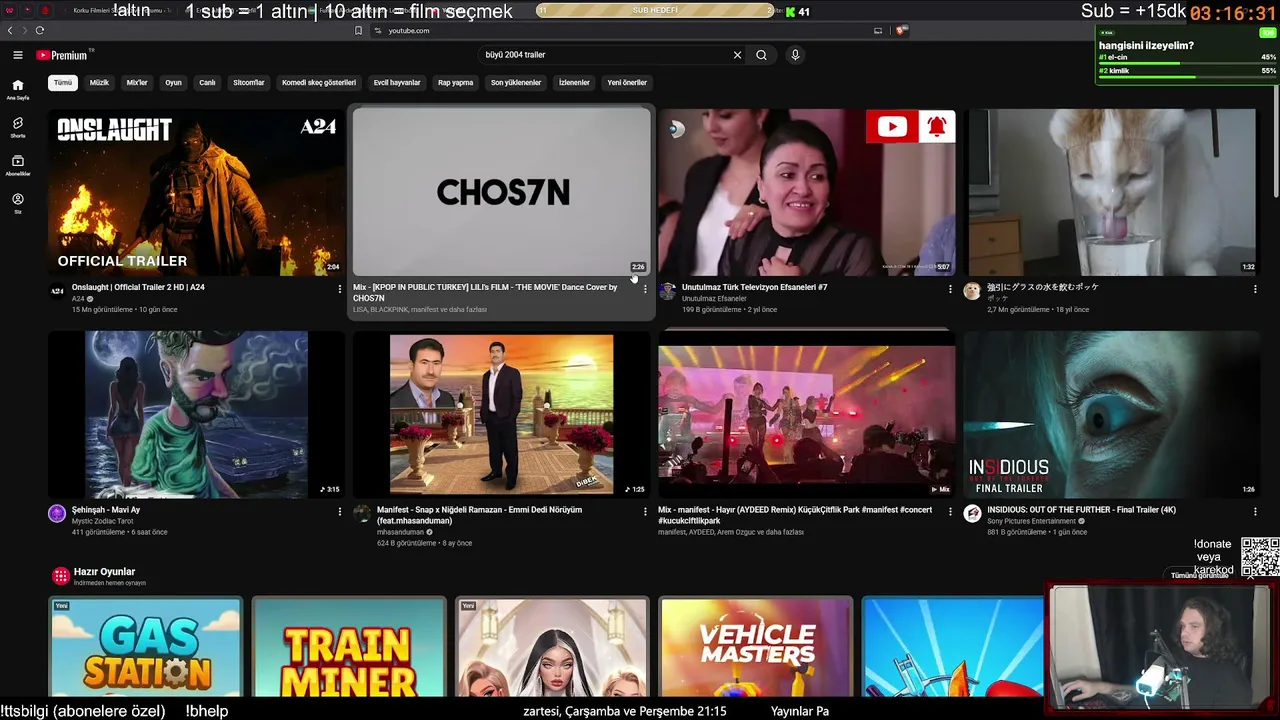Play the Insidious Final Trailer thumbnail
This screenshot has height=720, width=1280.
click(x=1111, y=414)
